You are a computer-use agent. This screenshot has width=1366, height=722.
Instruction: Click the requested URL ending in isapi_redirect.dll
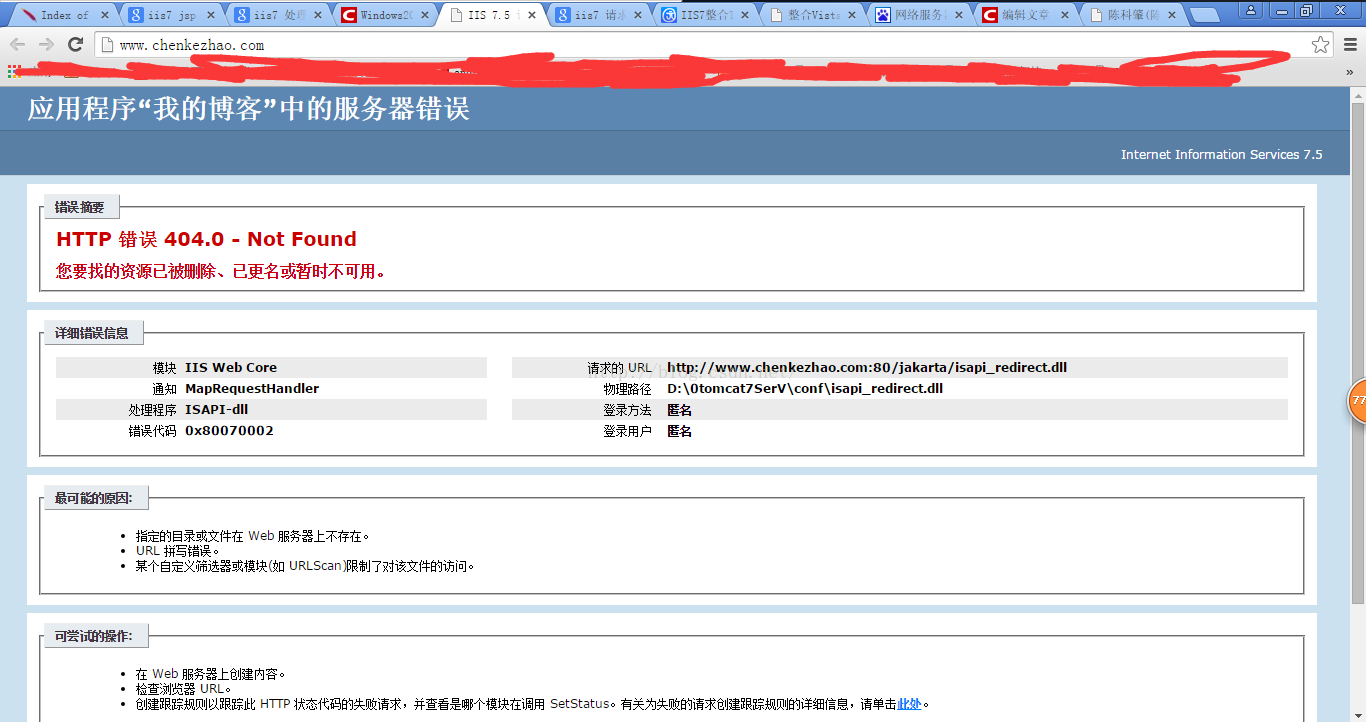click(x=867, y=368)
